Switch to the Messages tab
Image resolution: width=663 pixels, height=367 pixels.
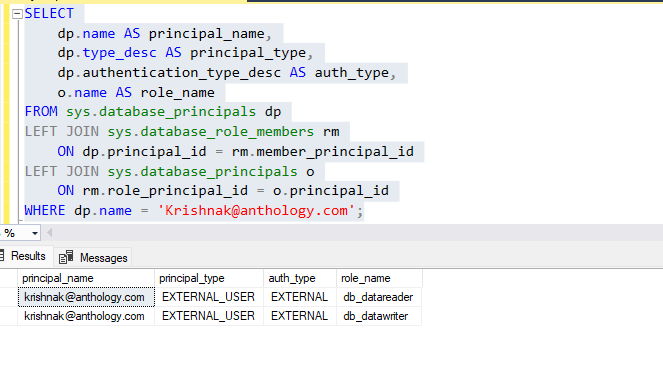[x=93, y=257]
